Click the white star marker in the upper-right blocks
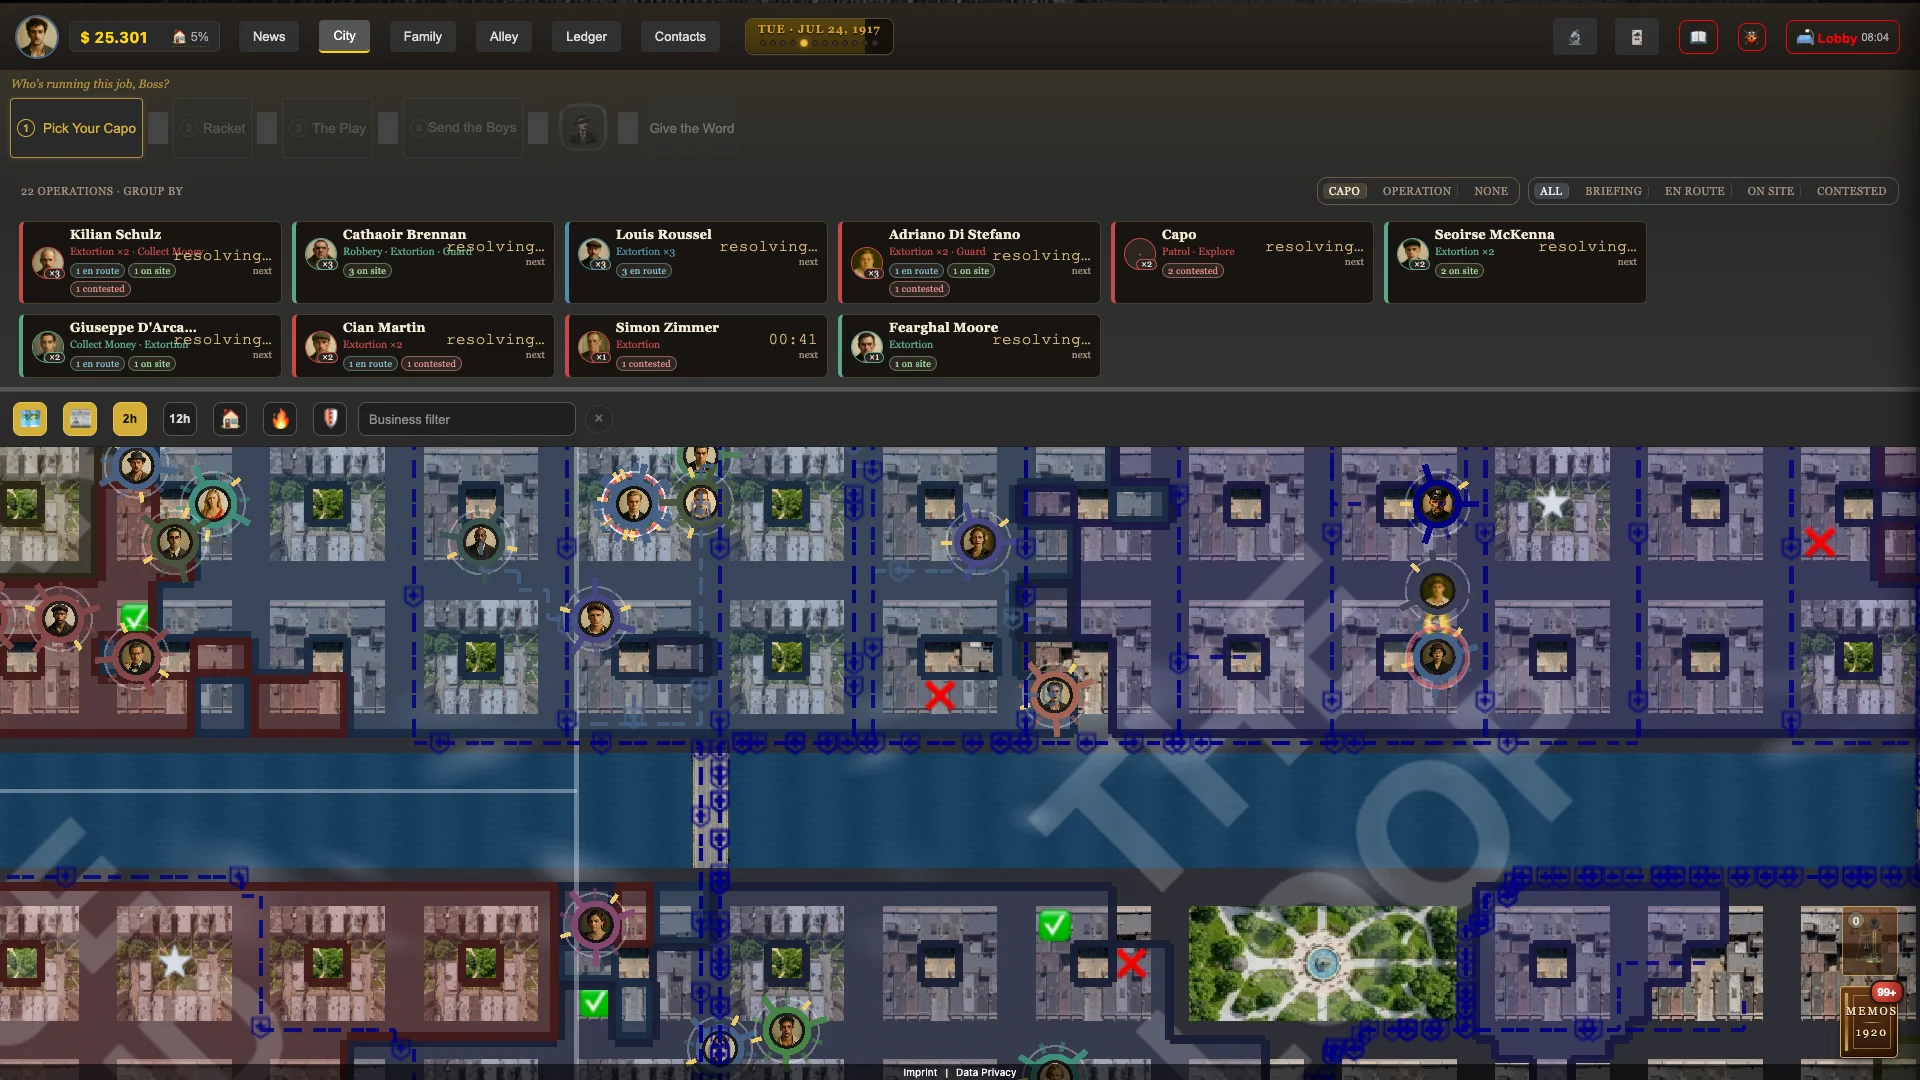The width and height of the screenshot is (1920, 1080). pos(1551,503)
